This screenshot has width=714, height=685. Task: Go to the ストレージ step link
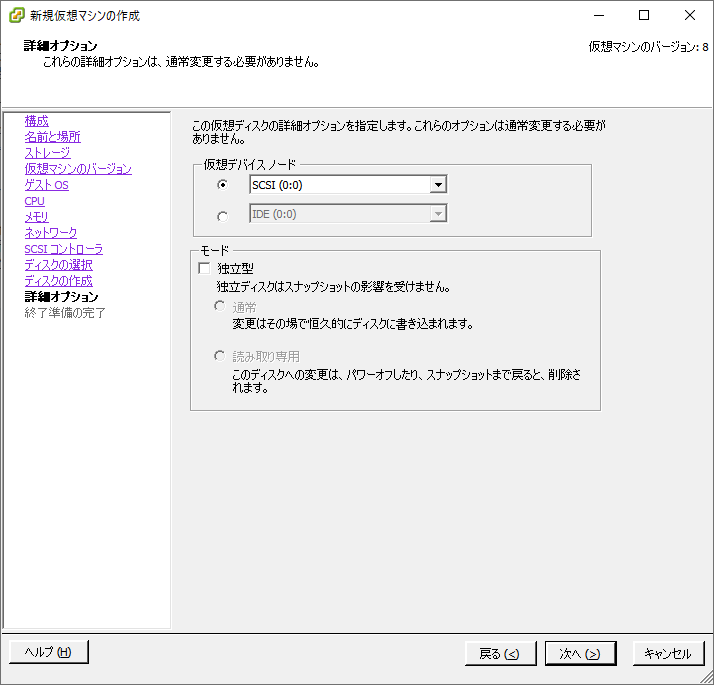click(47, 153)
